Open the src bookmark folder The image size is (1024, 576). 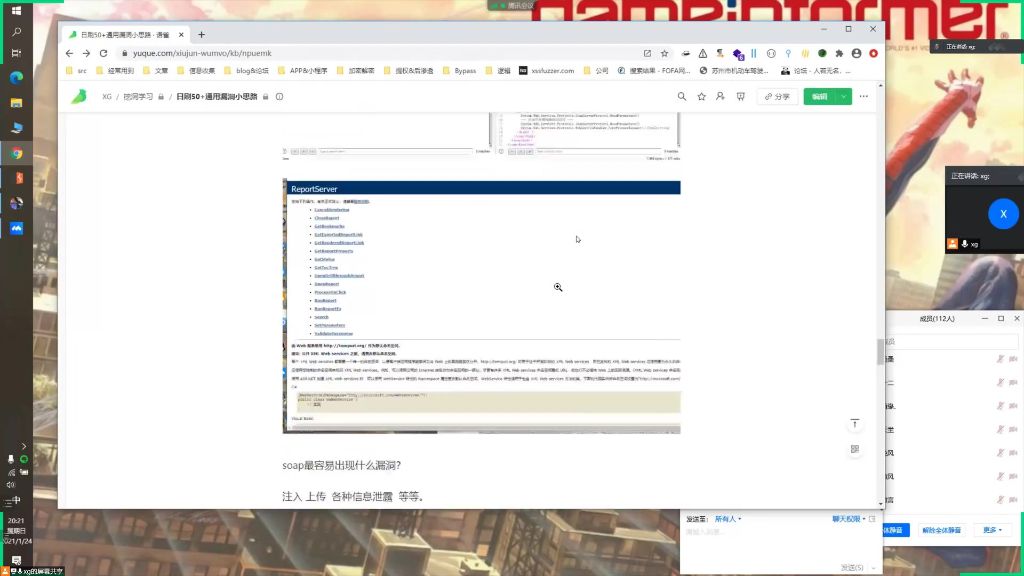coord(76,71)
